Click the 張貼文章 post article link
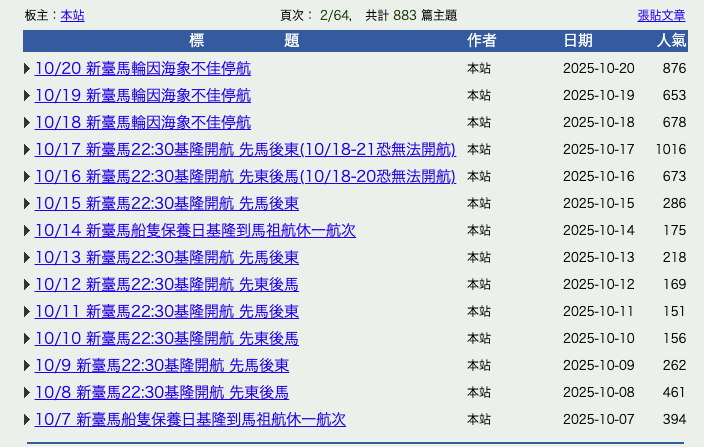704x447 pixels. [x=661, y=16]
